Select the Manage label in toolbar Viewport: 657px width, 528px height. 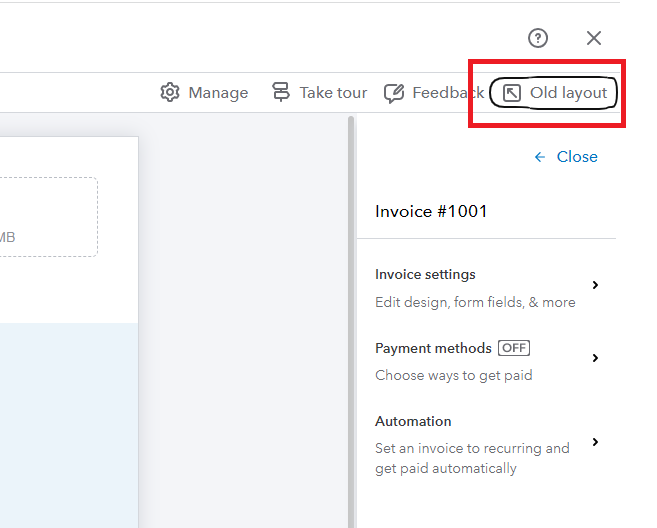(218, 93)
